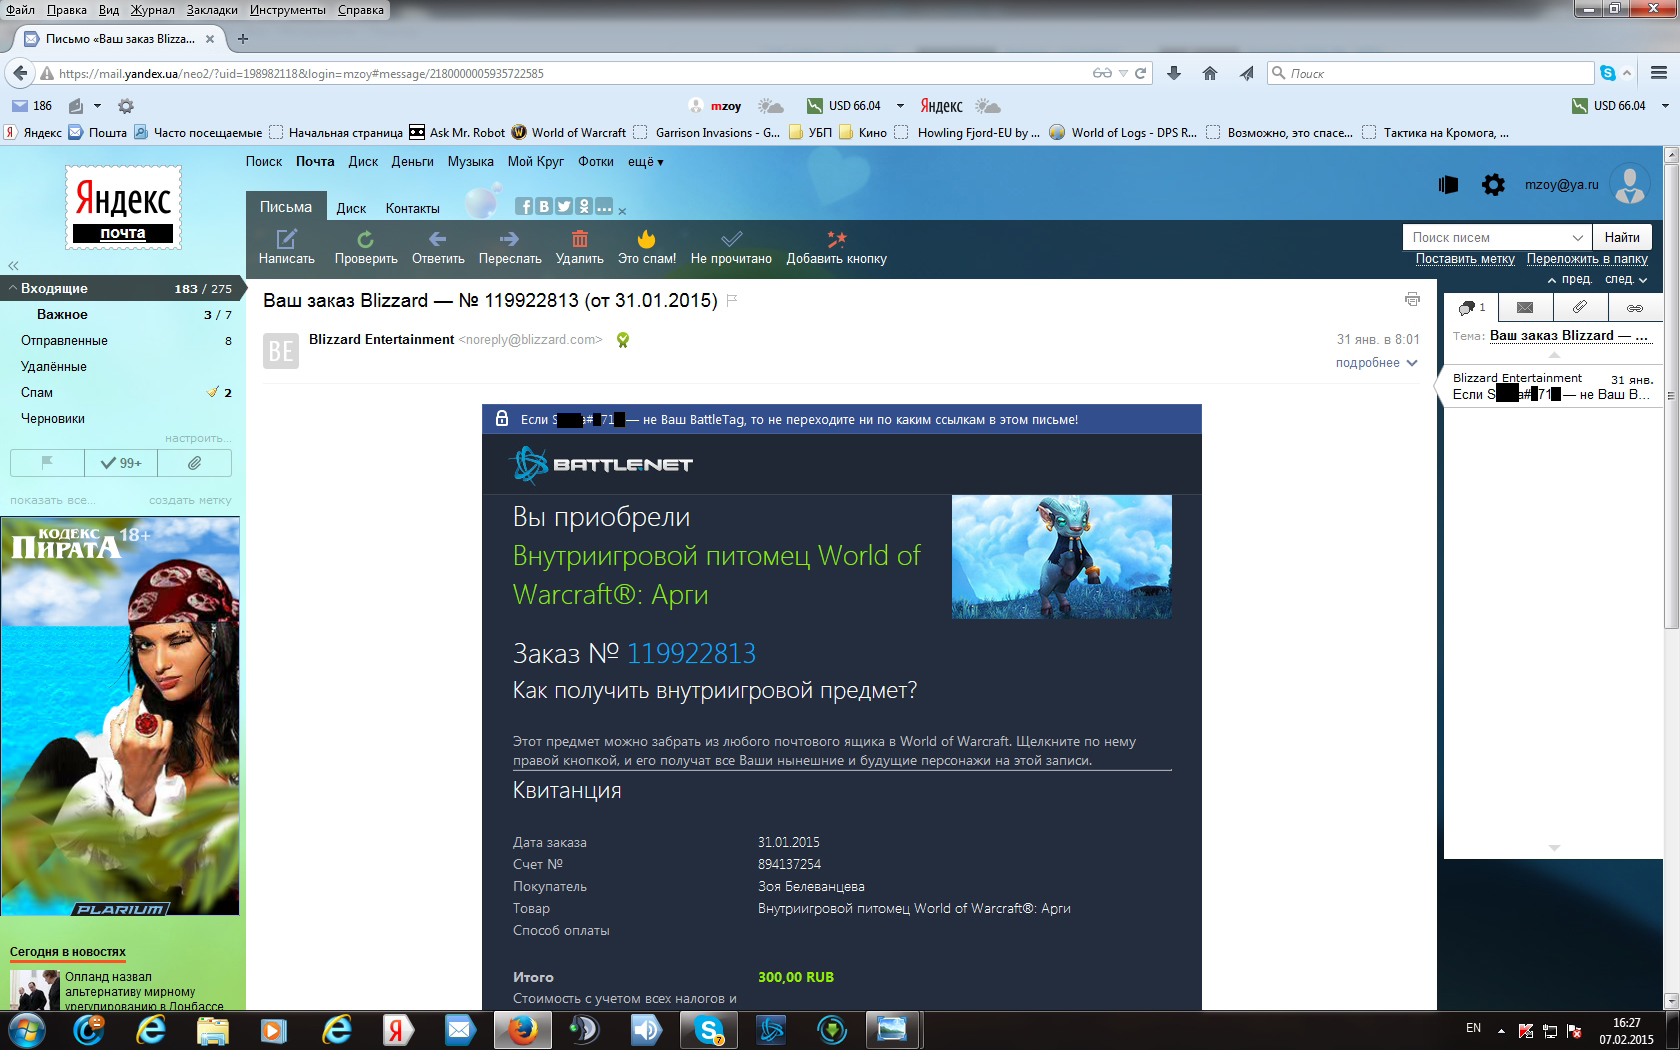Open the Firefox hamburger menu
Image resolution: width=1680 pixels, height=1050 pixels.
coord(1659,73)
